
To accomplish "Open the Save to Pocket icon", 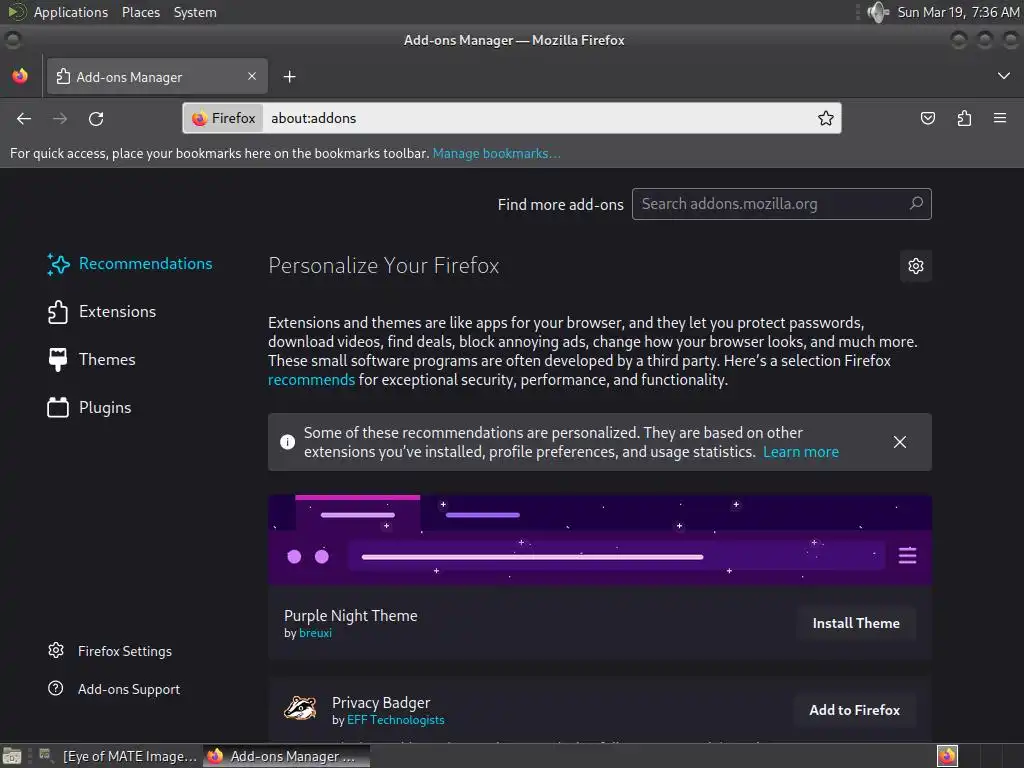I will [927, 118].
